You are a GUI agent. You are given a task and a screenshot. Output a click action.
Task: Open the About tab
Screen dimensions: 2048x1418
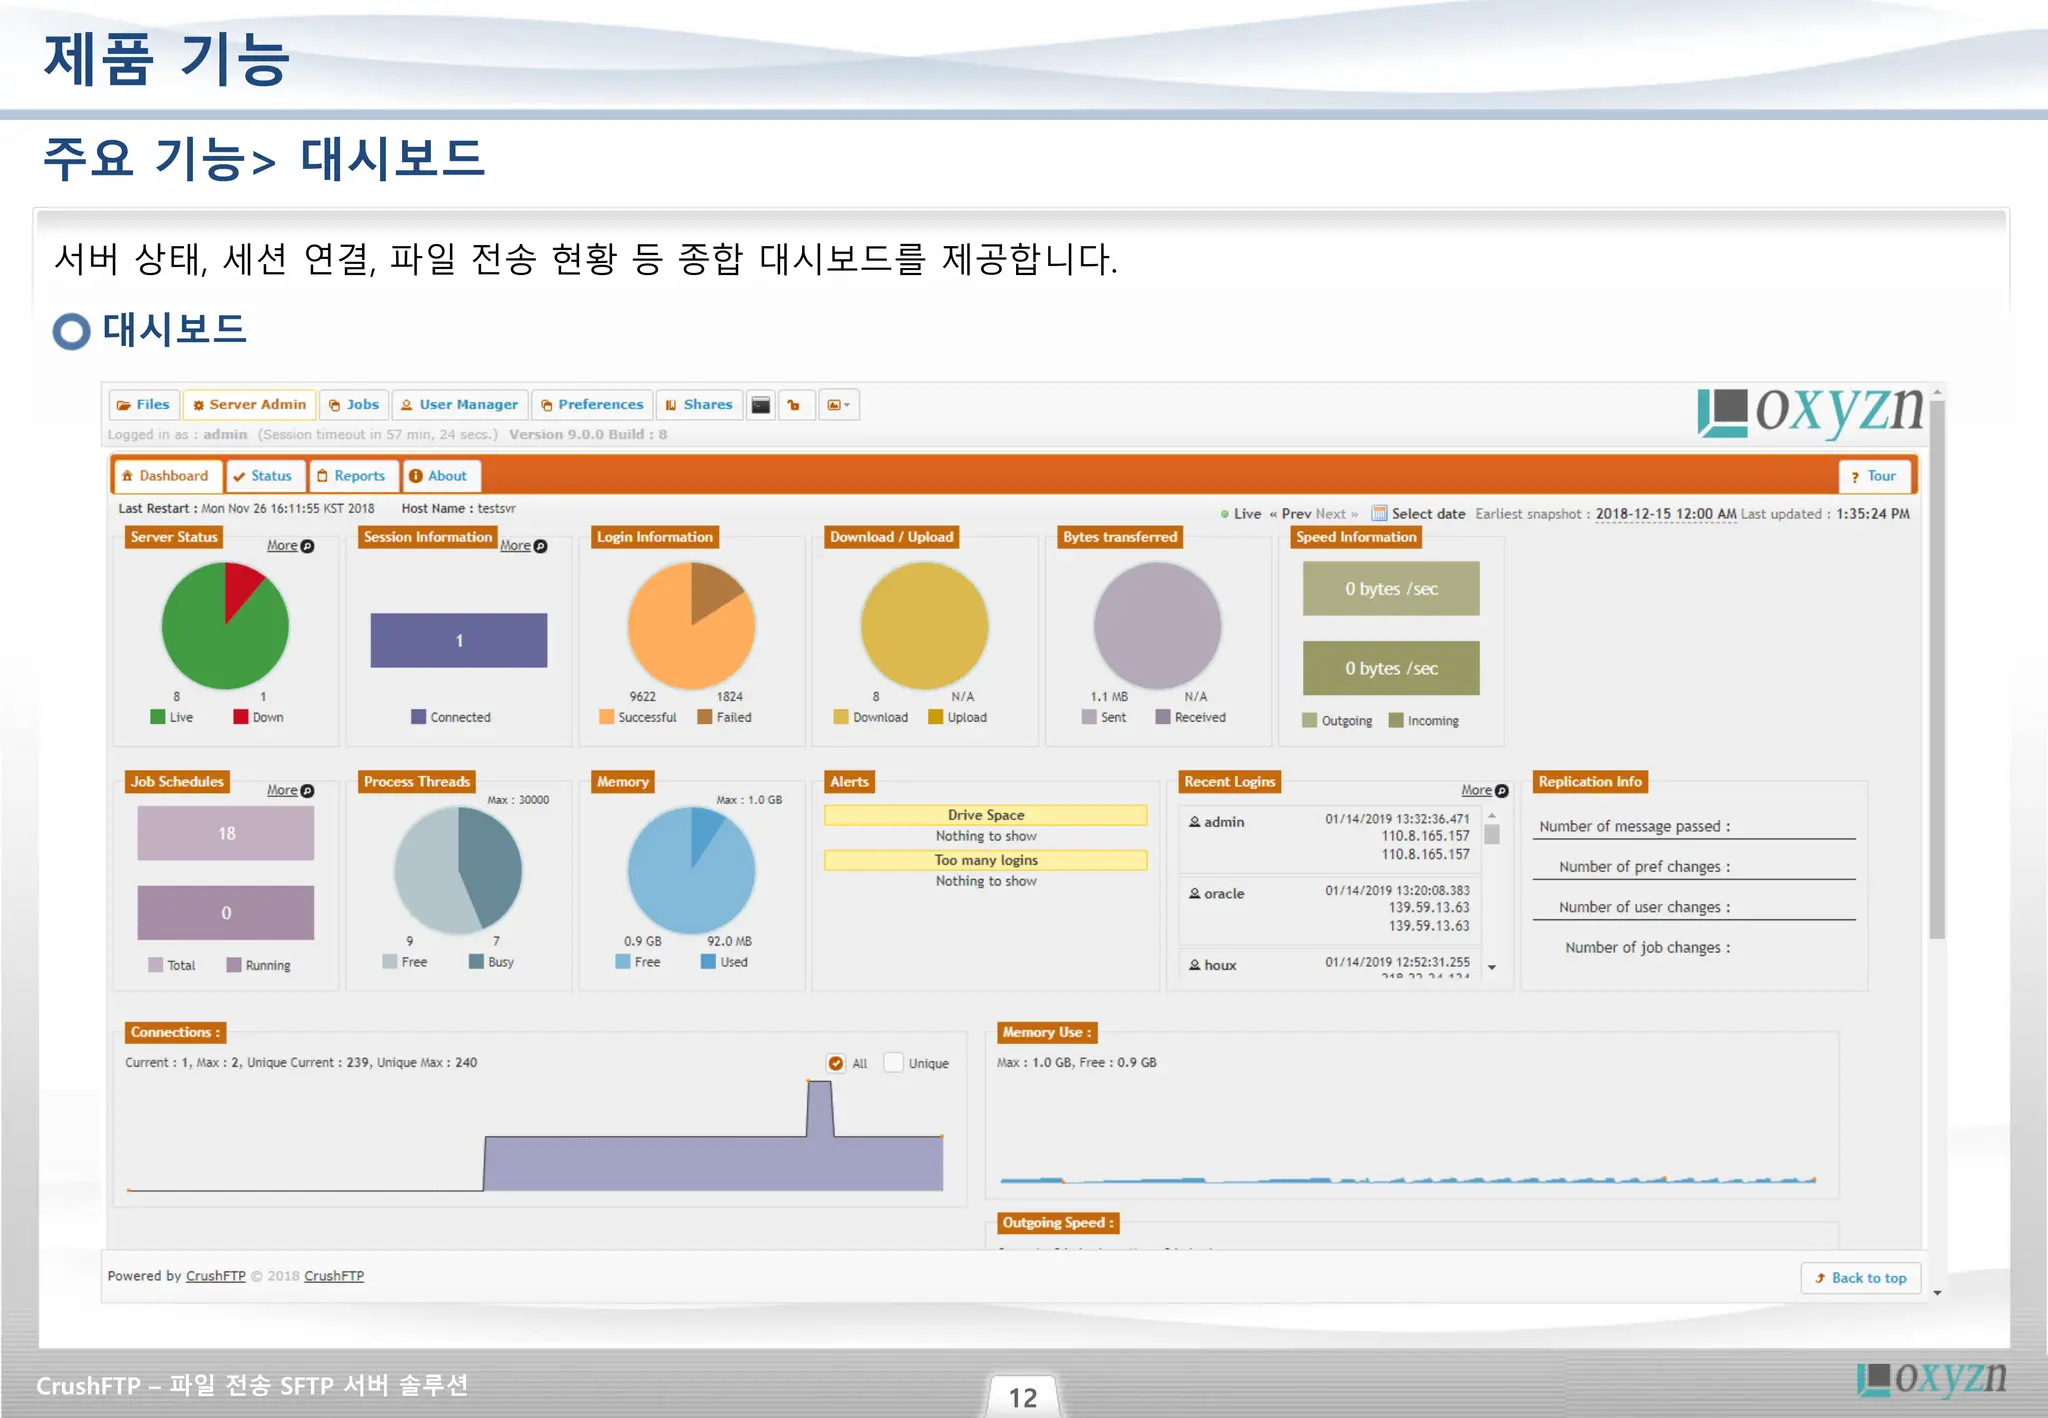[x=439, y=476]
